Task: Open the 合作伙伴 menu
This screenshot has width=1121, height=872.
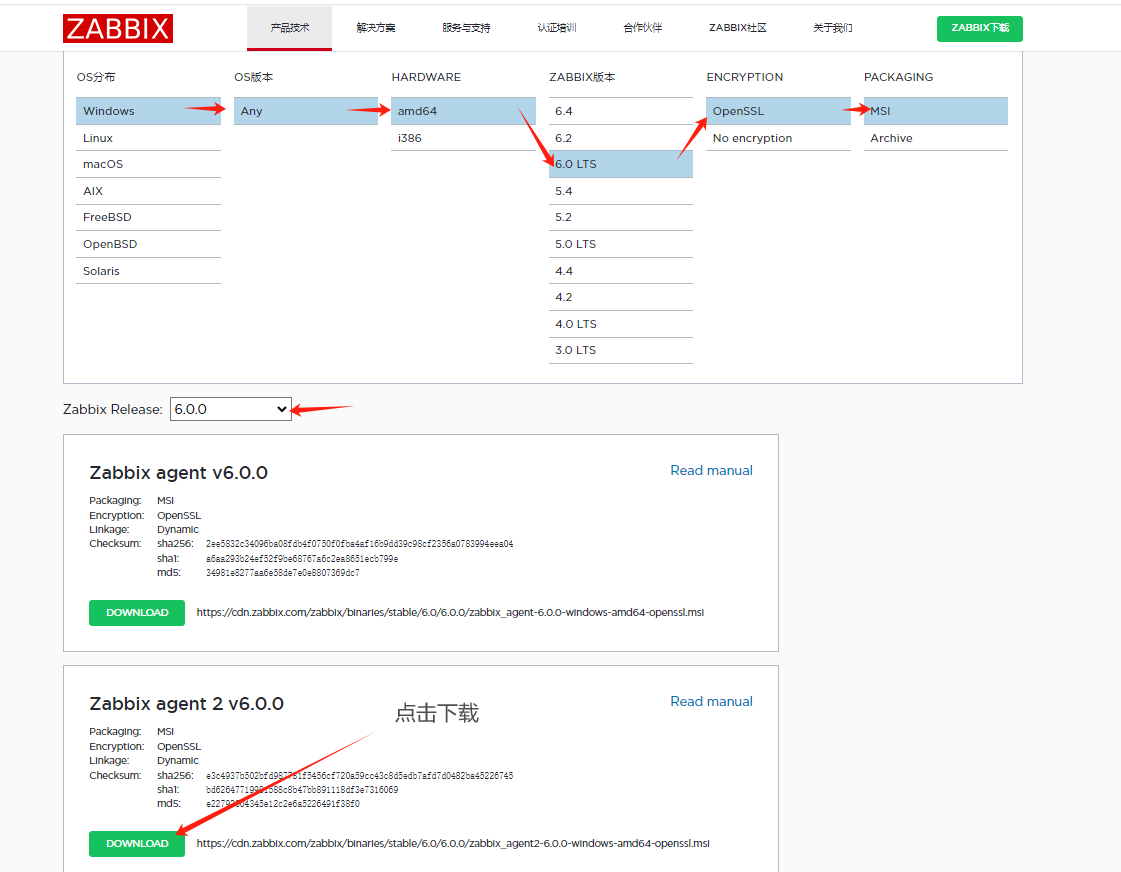Action: click(x=643, y=28)
